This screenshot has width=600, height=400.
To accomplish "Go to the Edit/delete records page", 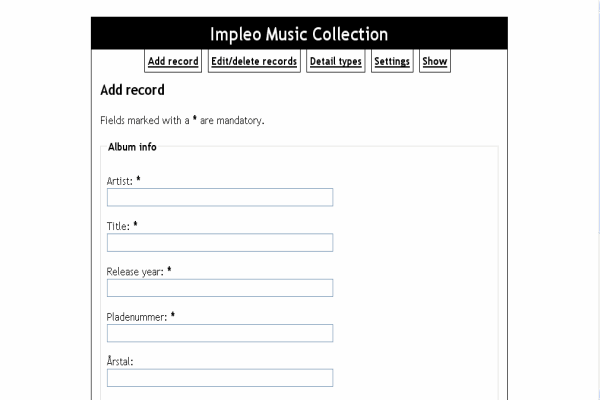I will pos(254,61).
